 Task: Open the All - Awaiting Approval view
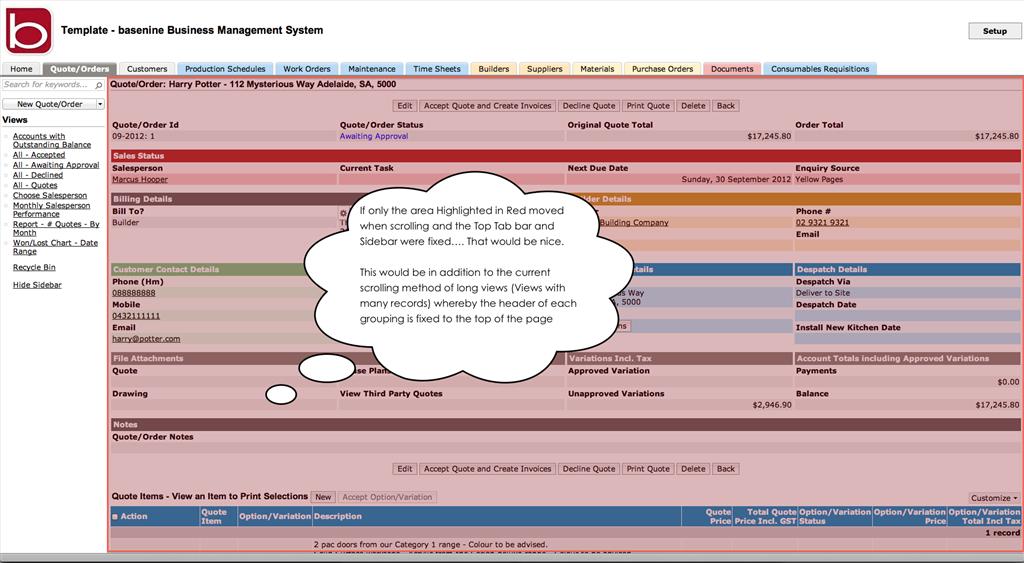coord(56,165)
